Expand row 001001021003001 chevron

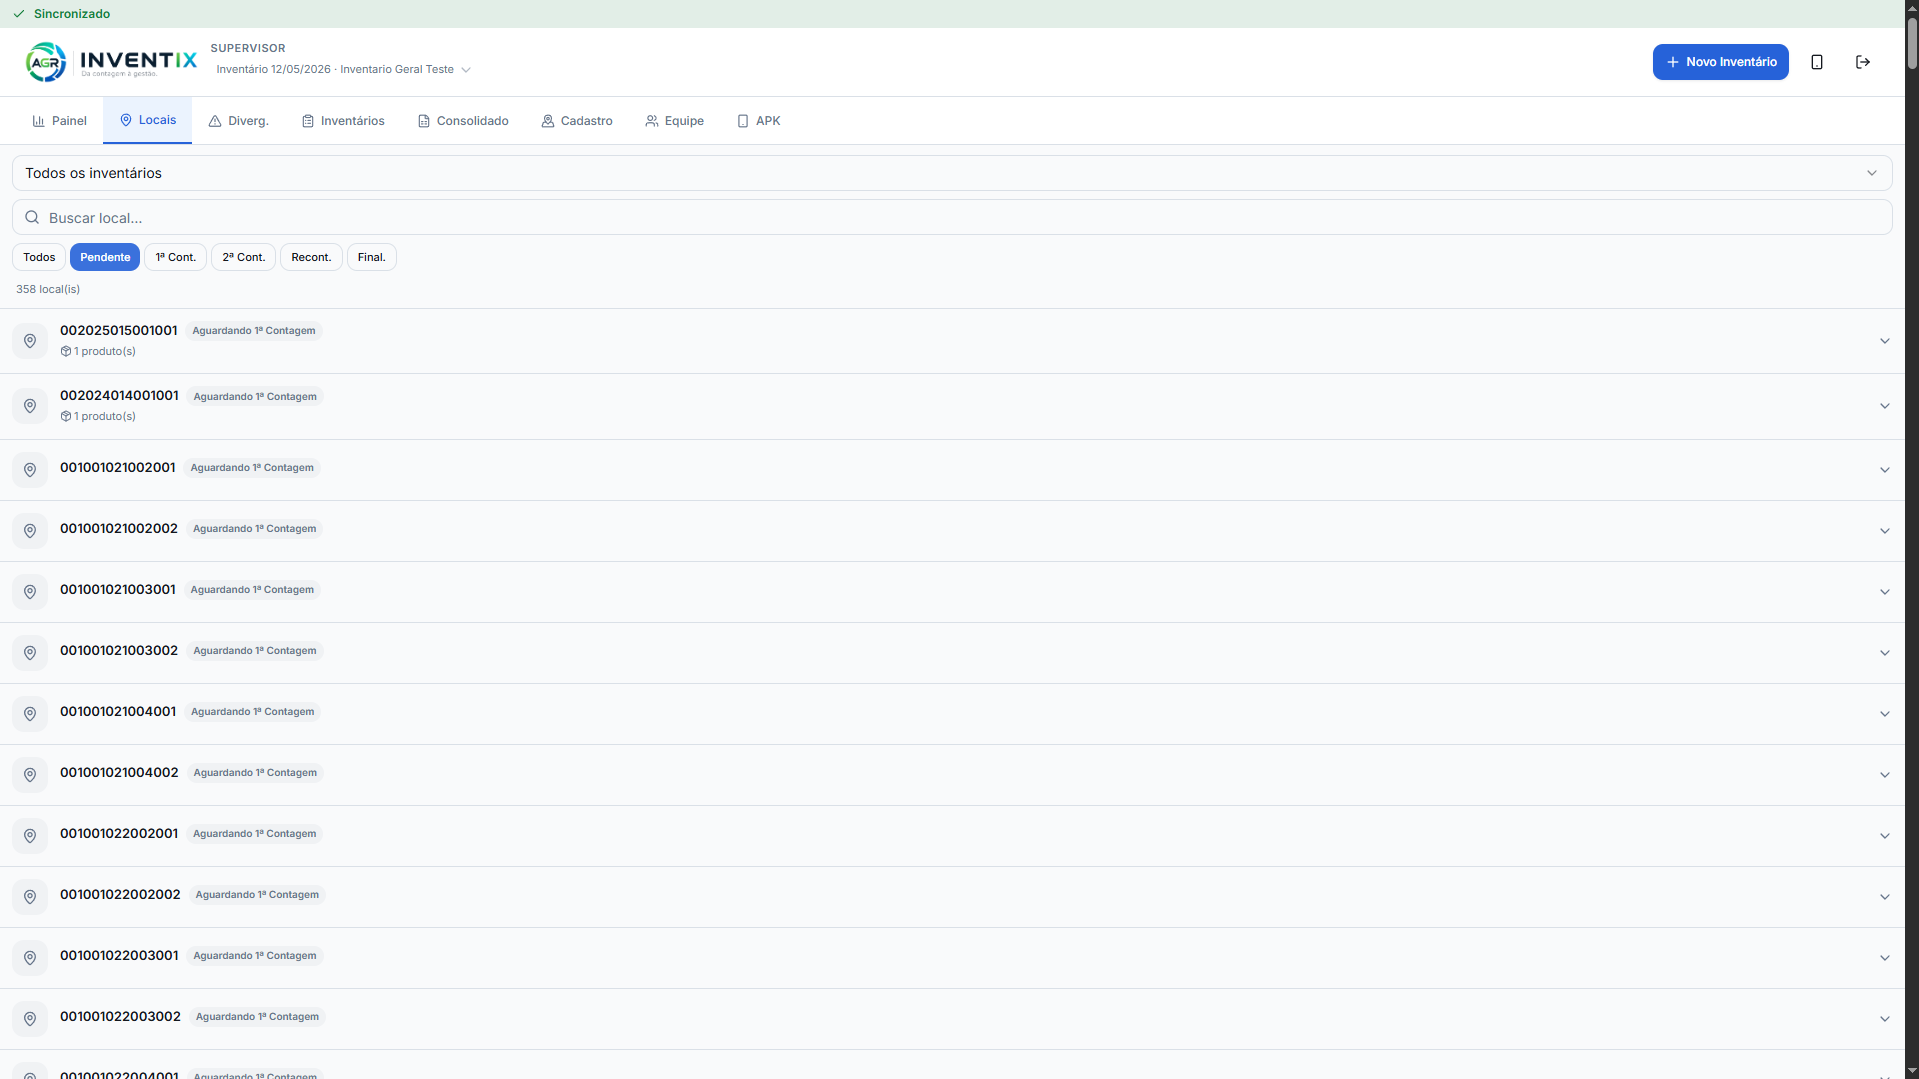click(1884, 592)
